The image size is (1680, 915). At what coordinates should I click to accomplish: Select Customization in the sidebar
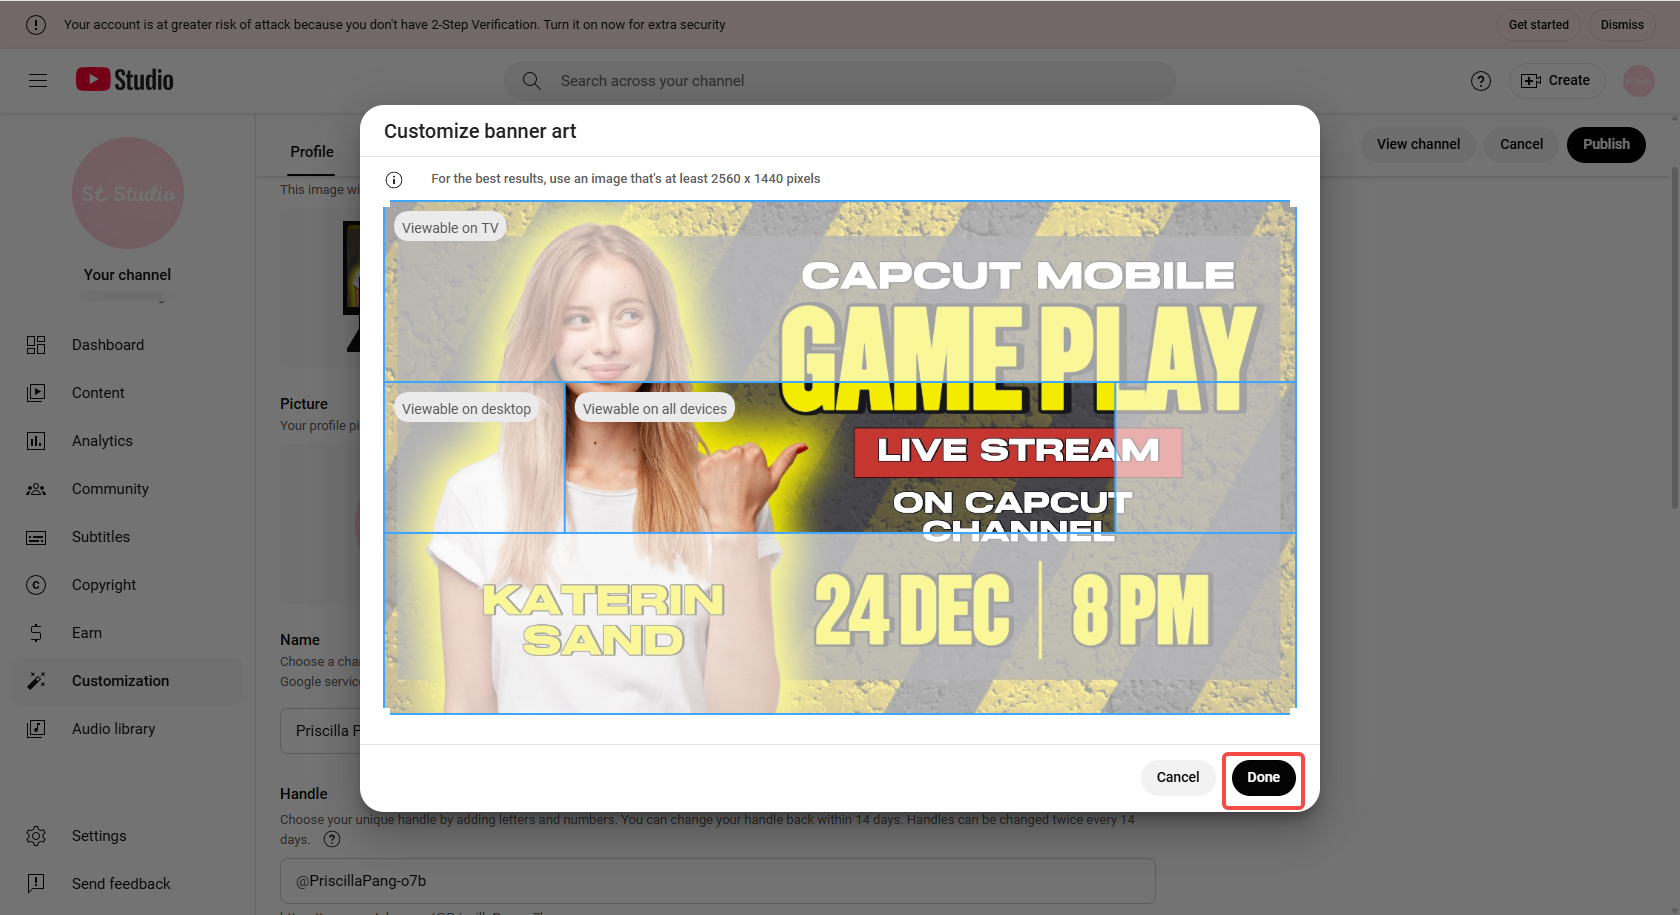[x=128, y=681]
